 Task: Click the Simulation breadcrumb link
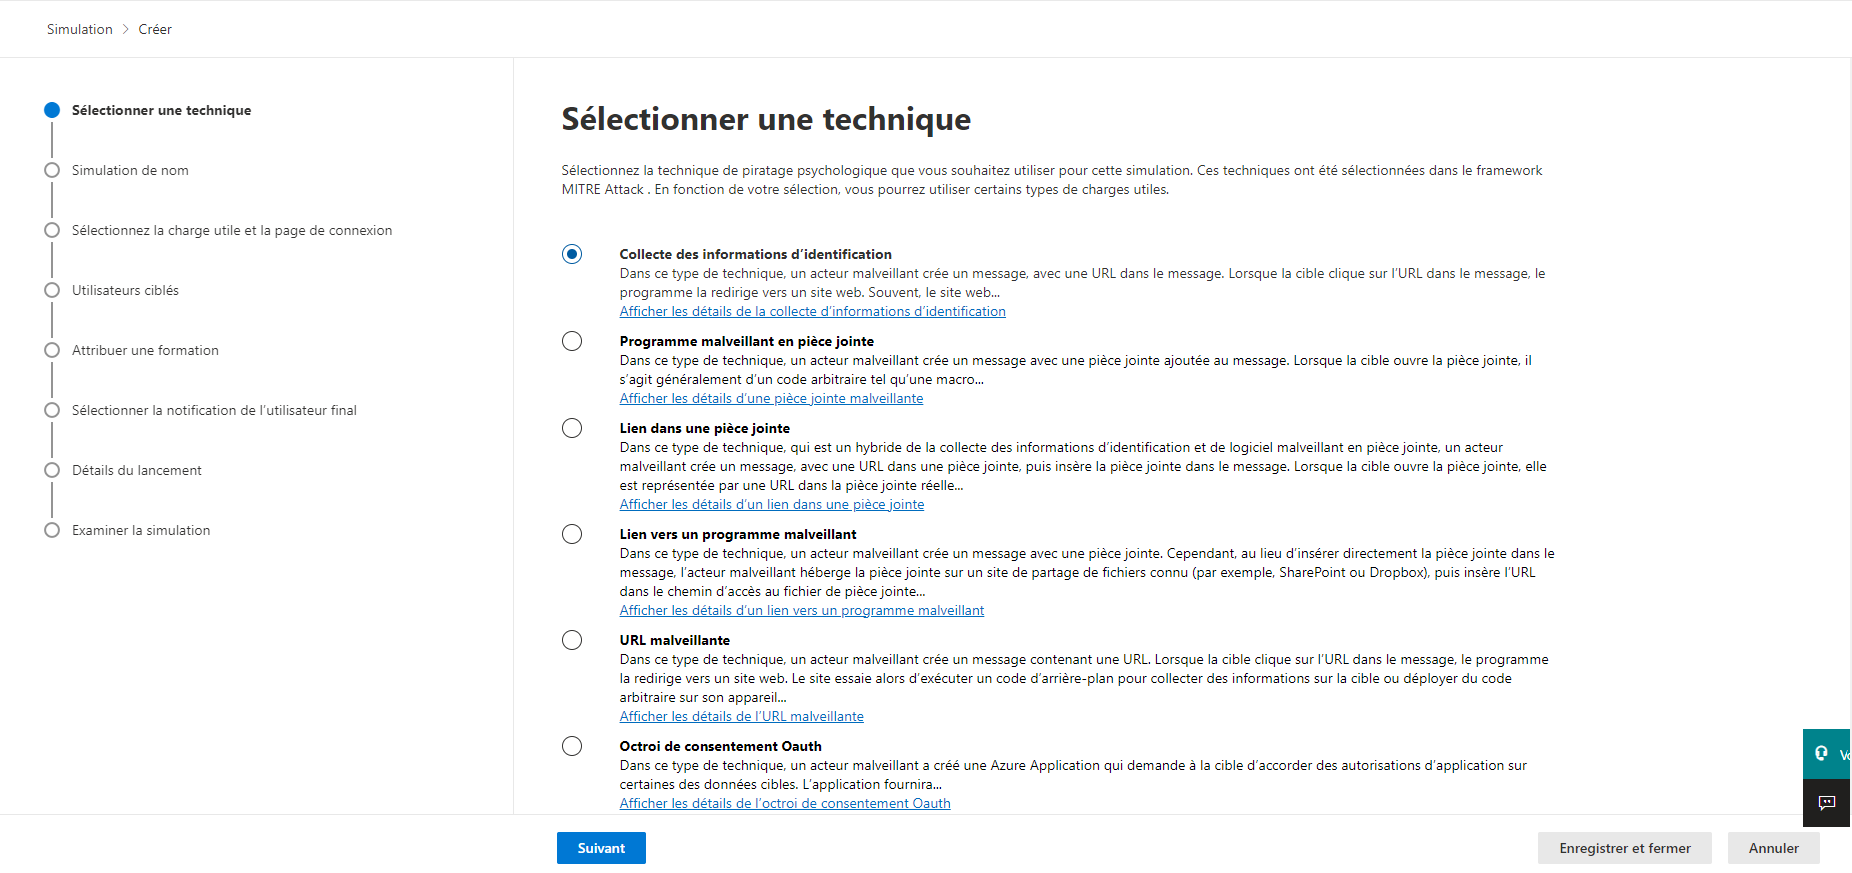coord(80,29)
